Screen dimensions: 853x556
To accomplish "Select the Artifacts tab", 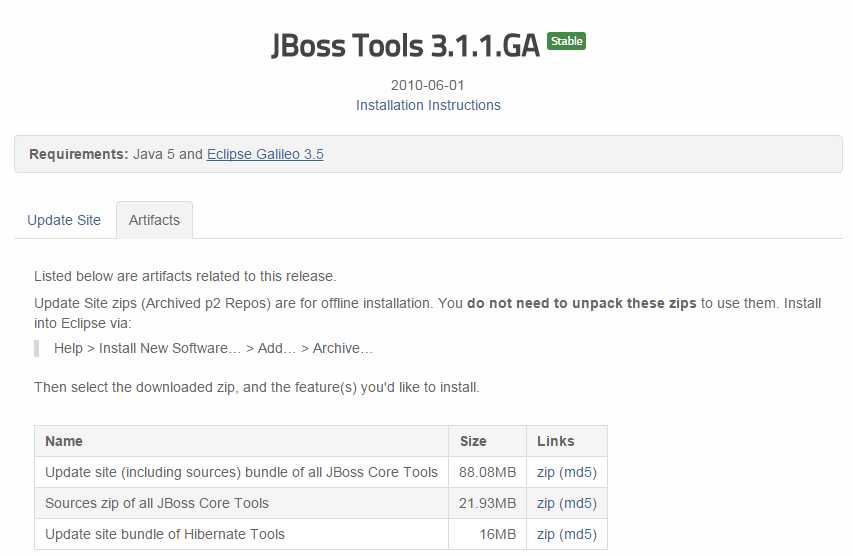I will point(154,220).
